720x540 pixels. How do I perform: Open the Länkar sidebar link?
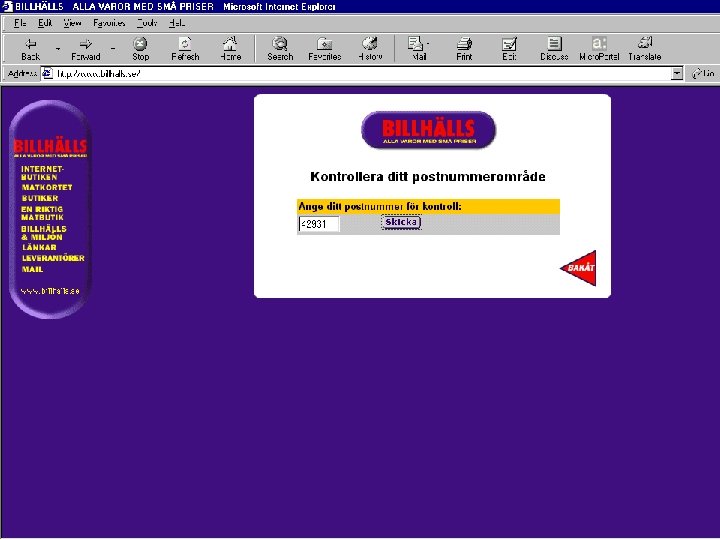coord(39,248)
